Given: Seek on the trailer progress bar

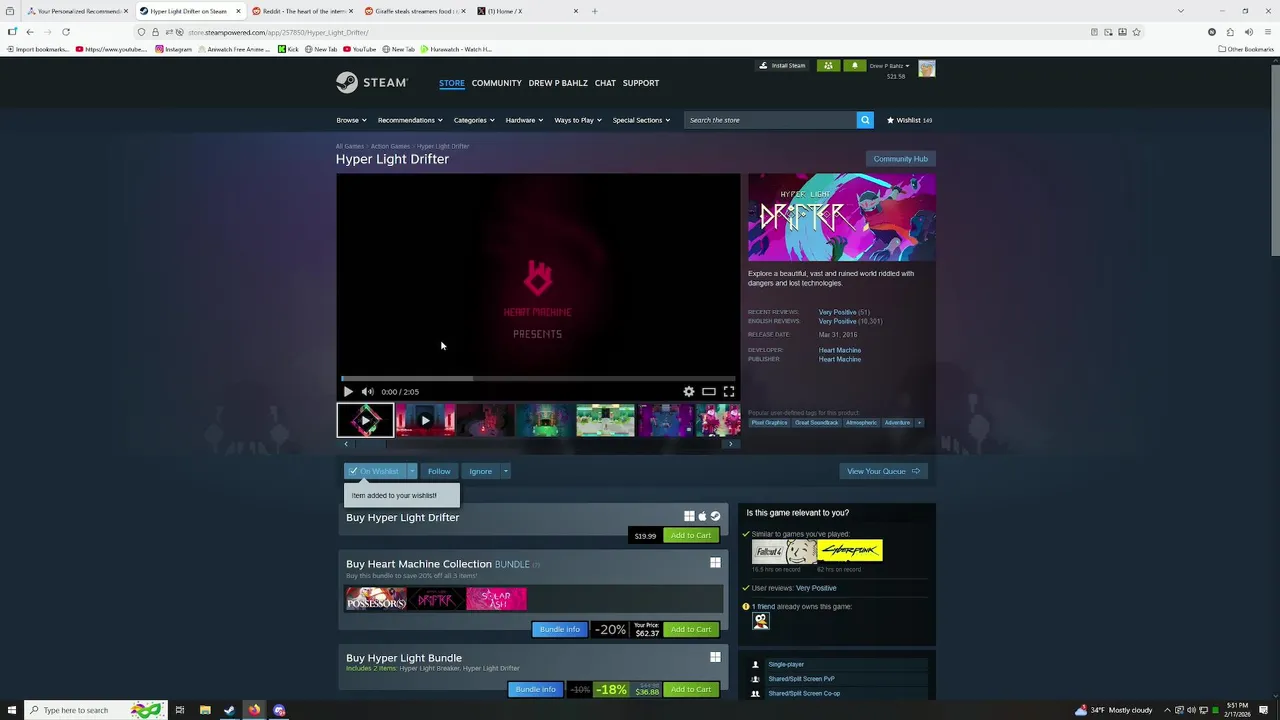Looking at the screenshot, I should (x=538, y=378).
